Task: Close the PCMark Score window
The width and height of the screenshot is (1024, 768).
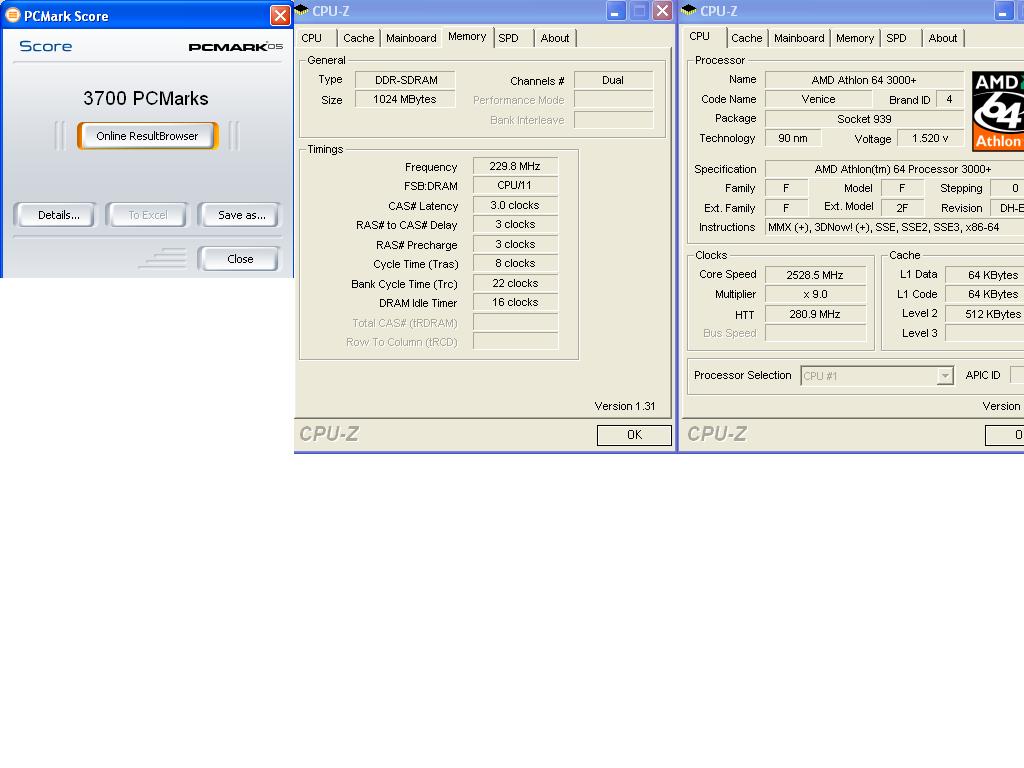Action: tap(280, 15)
